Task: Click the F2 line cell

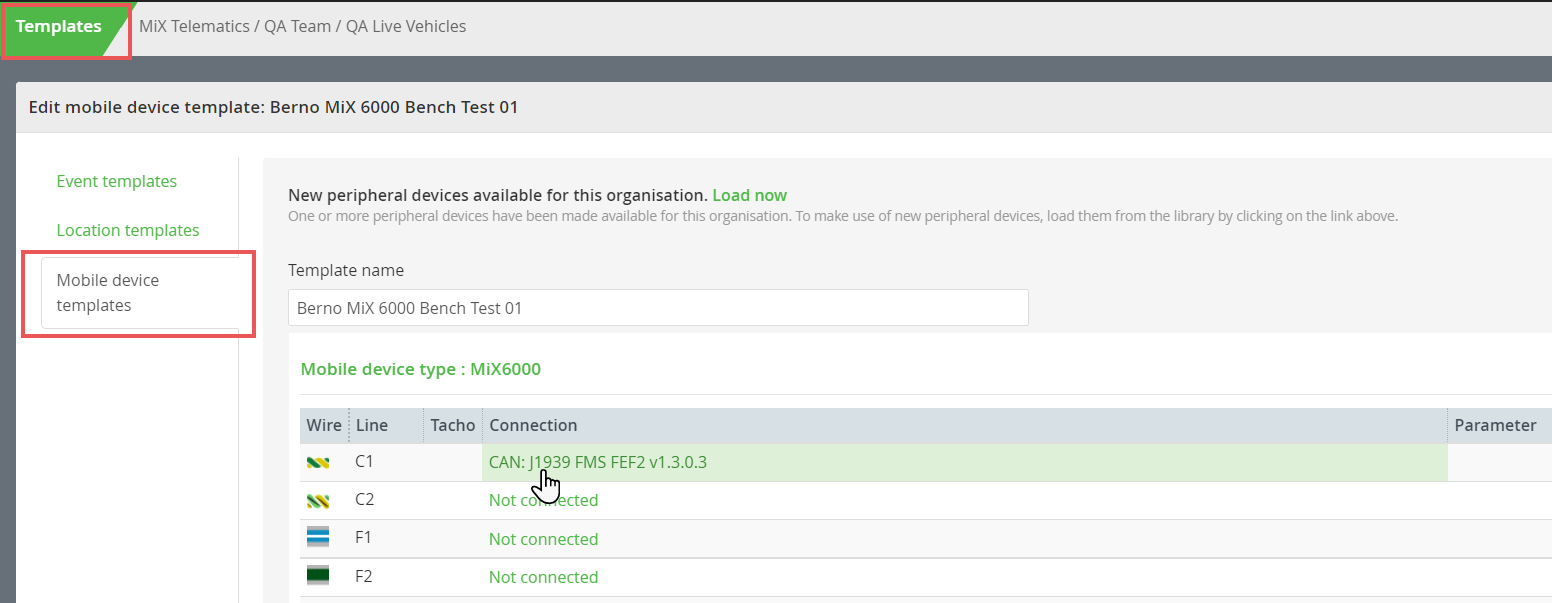Action: [x=386, y=576]
